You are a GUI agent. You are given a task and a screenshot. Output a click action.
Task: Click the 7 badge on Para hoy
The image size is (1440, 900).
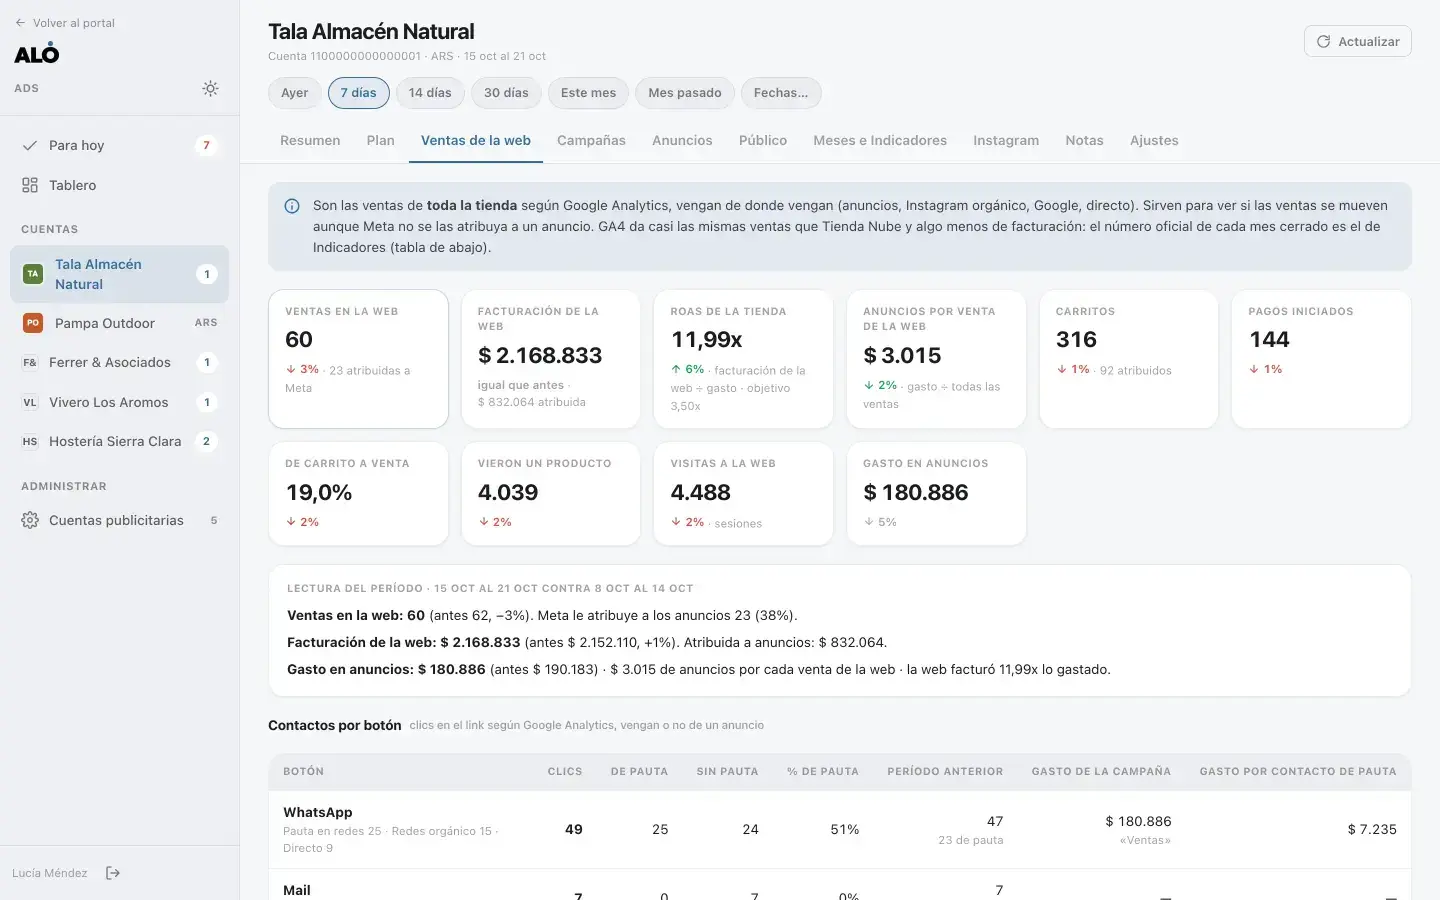tap(207, 145)
